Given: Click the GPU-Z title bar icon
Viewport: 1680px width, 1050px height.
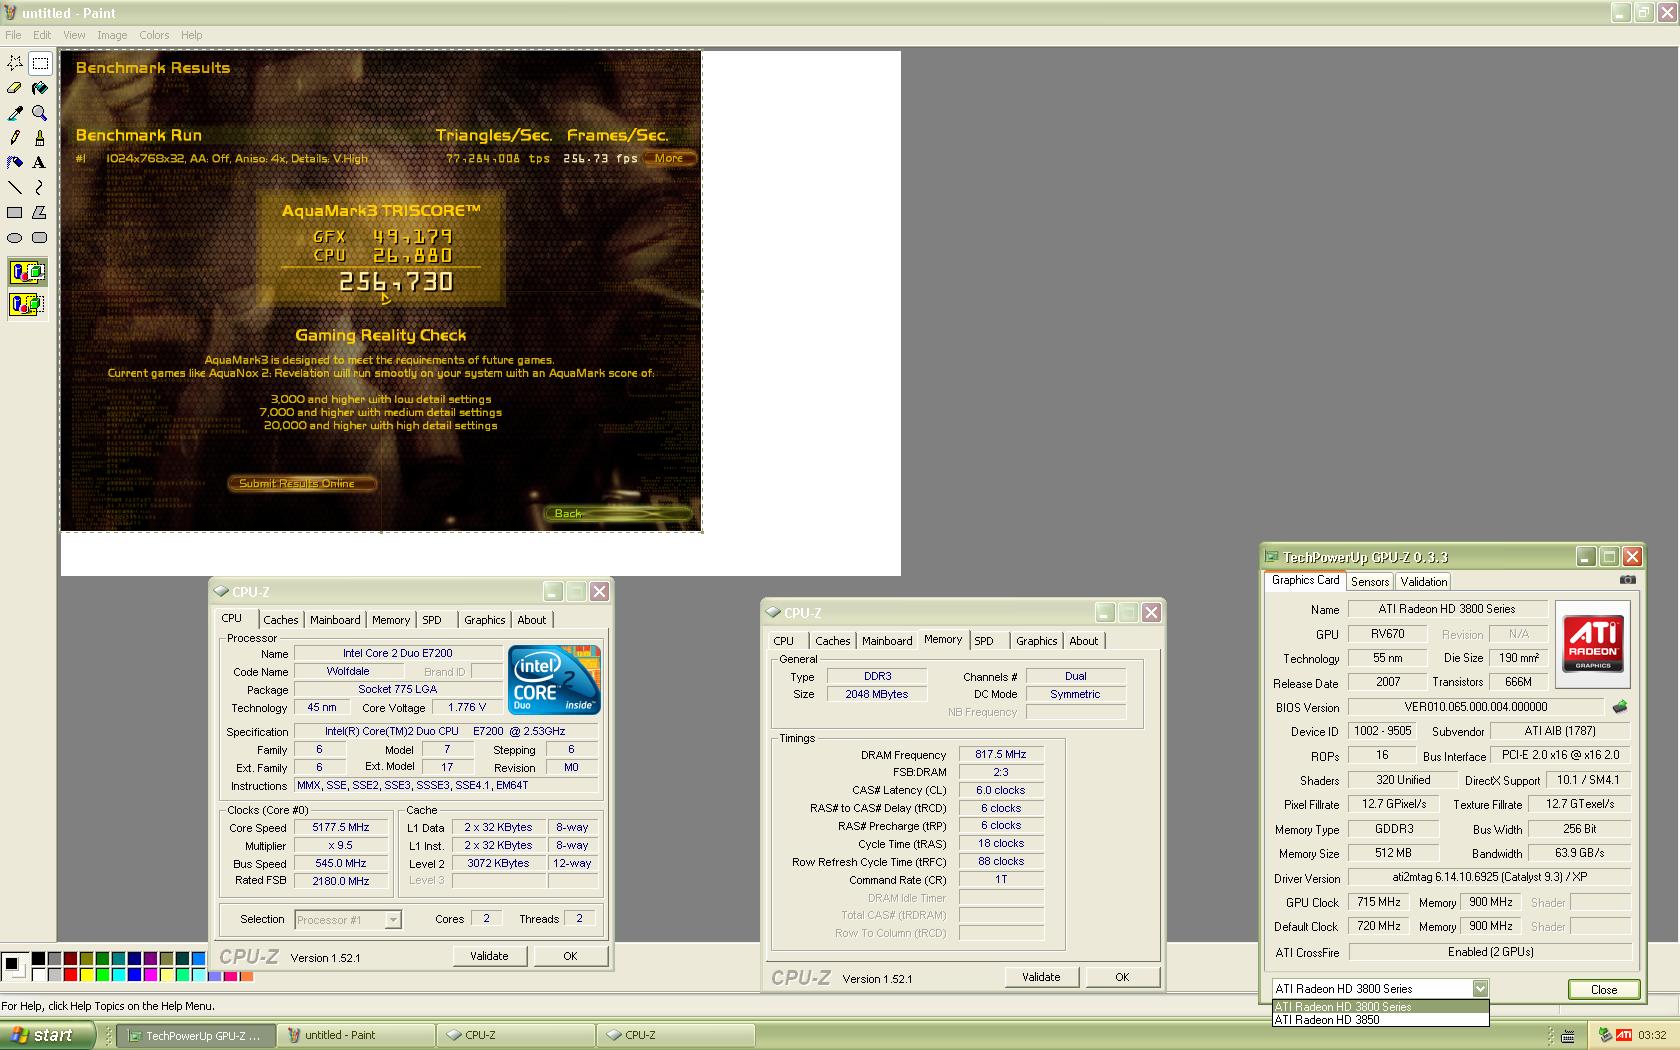Looking at the screenshot, I should point(1272,557).
